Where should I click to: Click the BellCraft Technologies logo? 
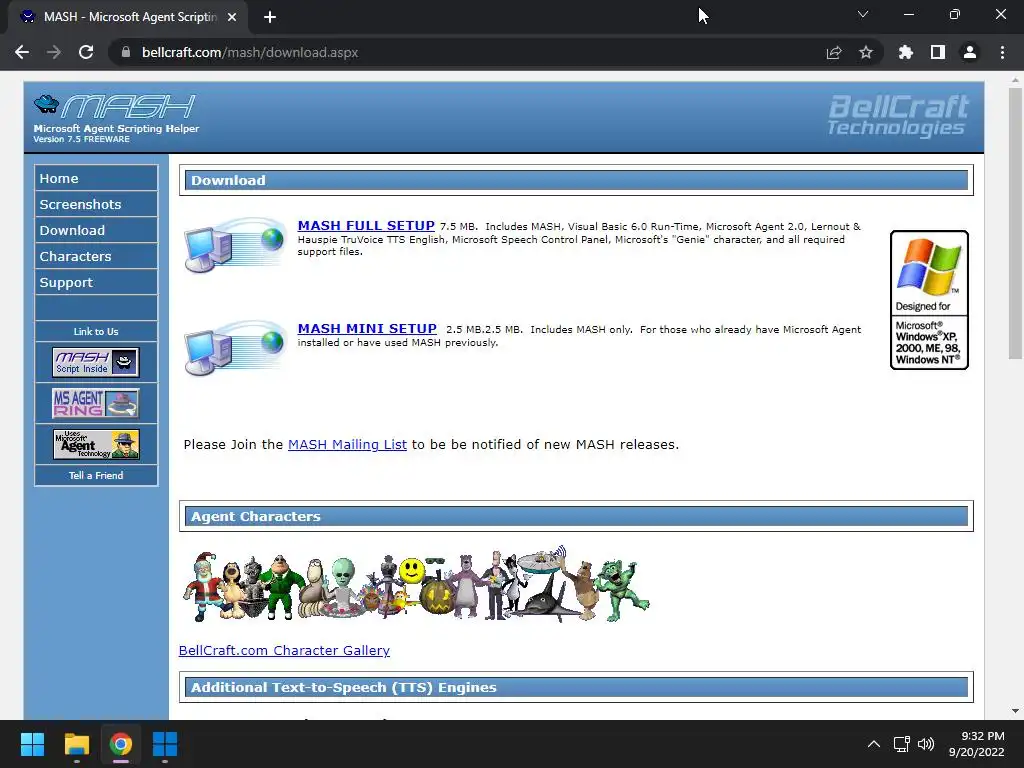(x=898, y=116)
